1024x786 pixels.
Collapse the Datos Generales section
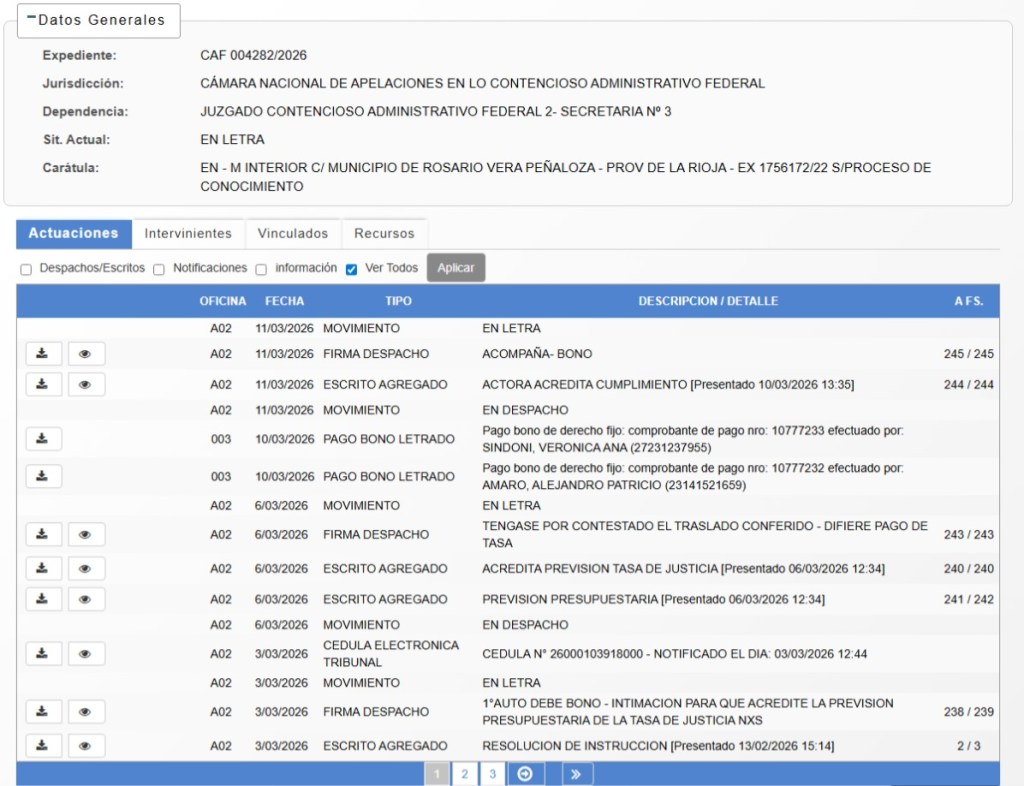[x=98, y=20]
